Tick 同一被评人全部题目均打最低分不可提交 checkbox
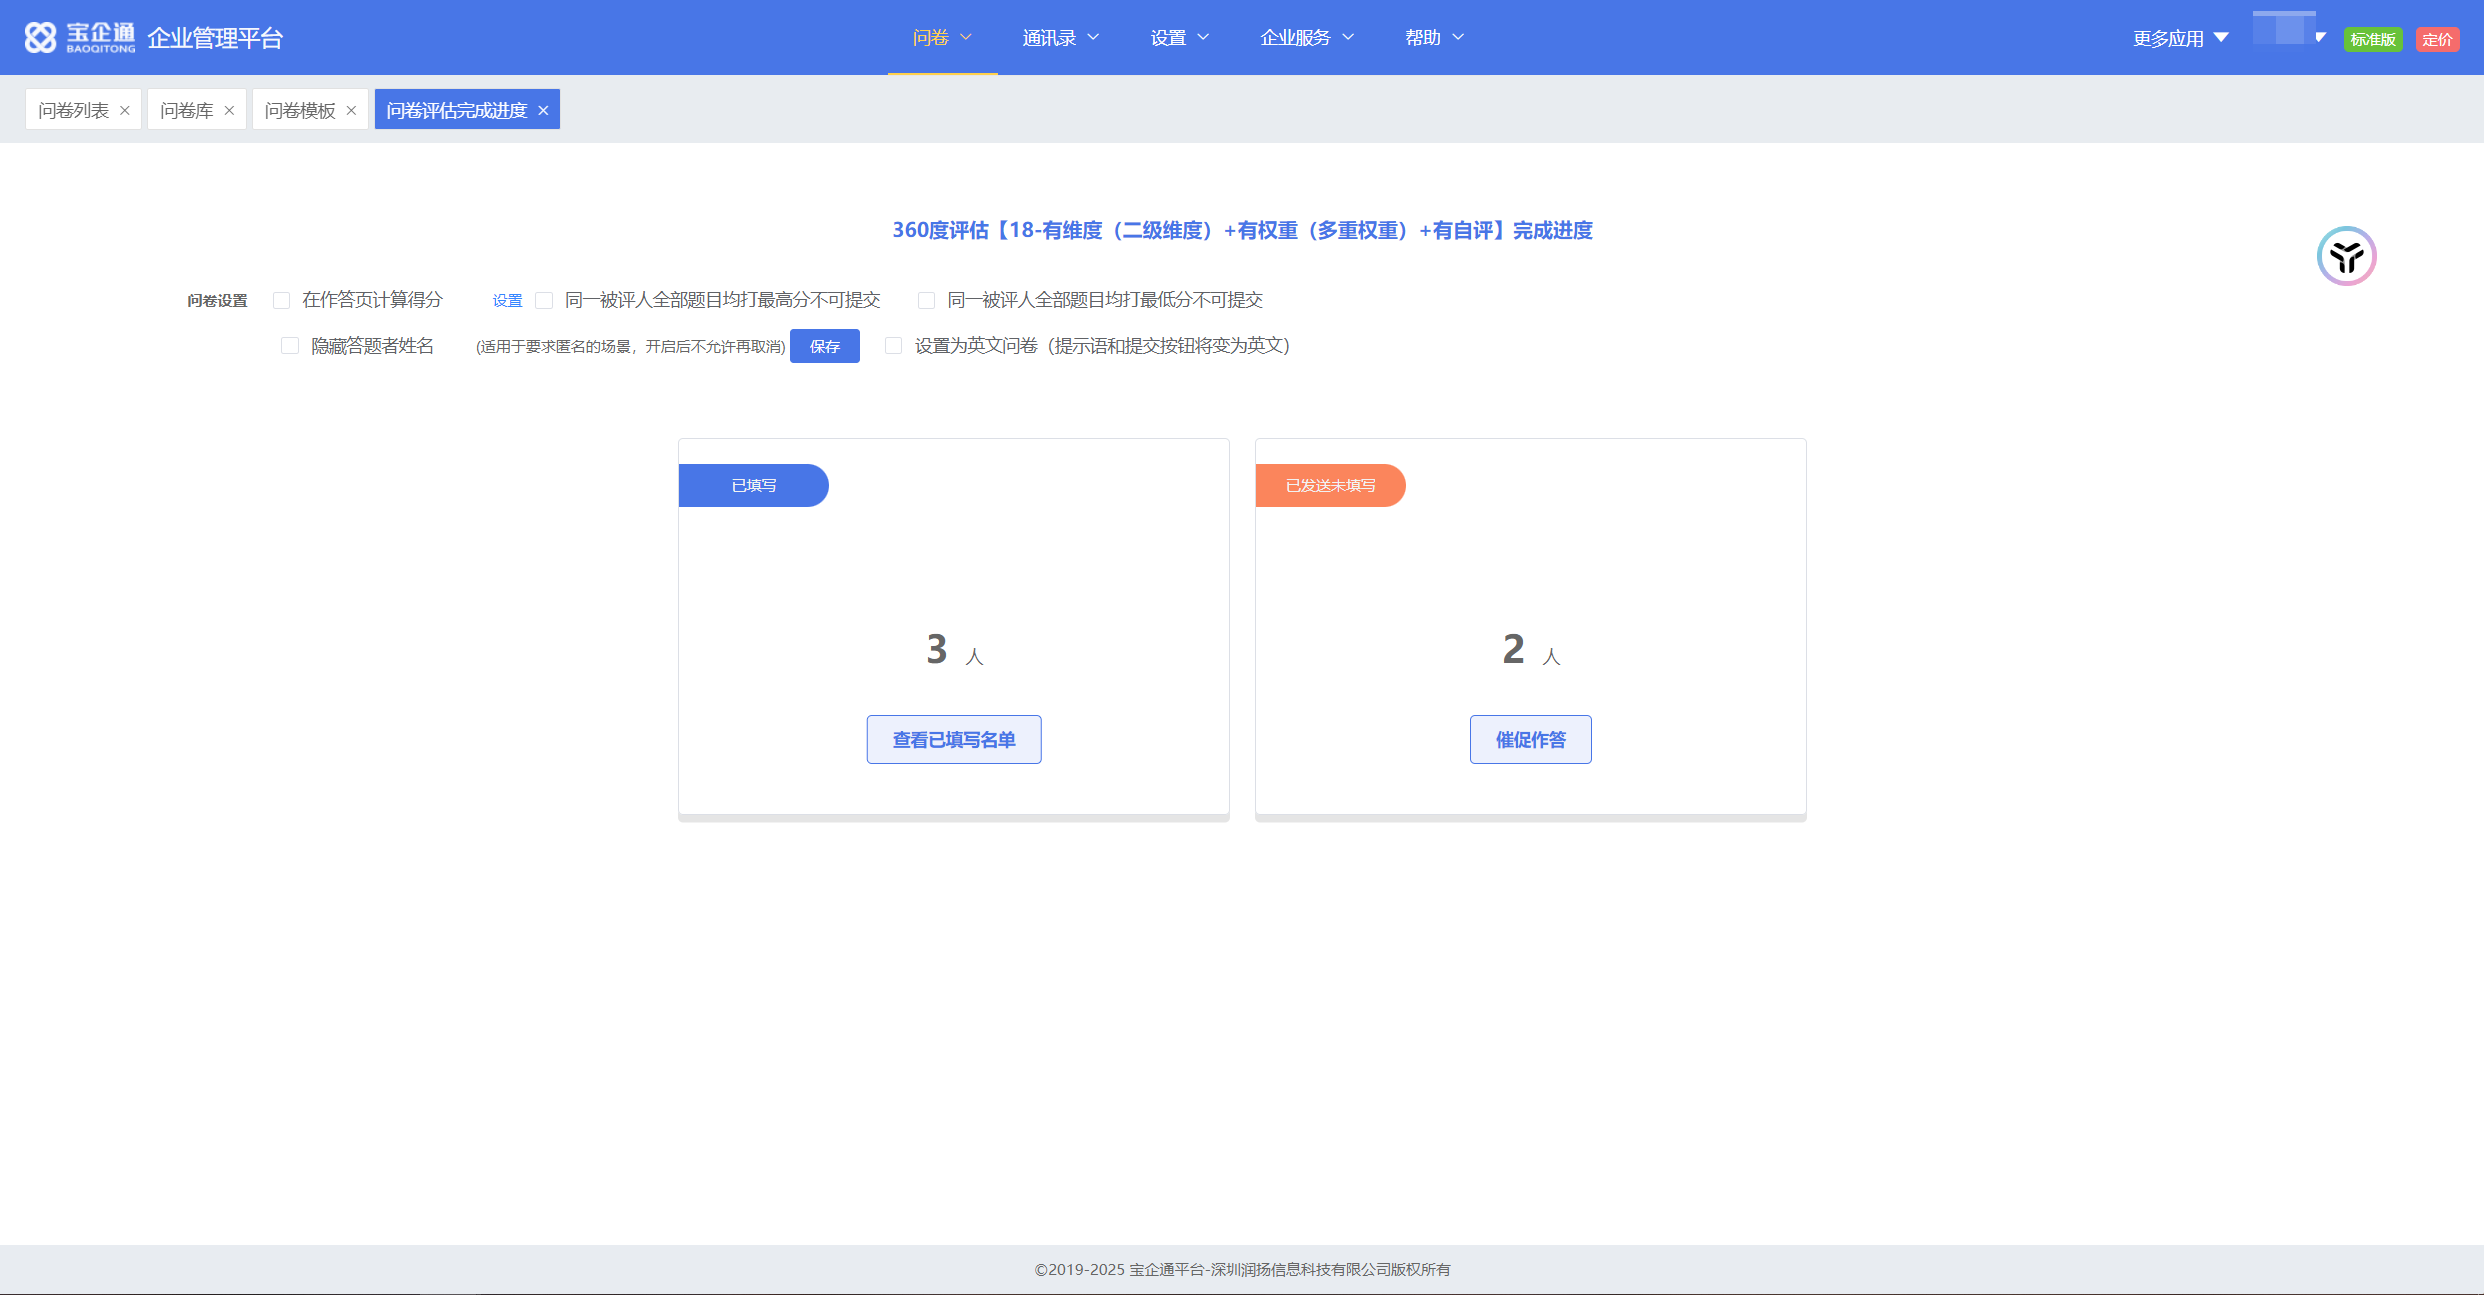The image size is (2484, 1295). click(927, 300)
